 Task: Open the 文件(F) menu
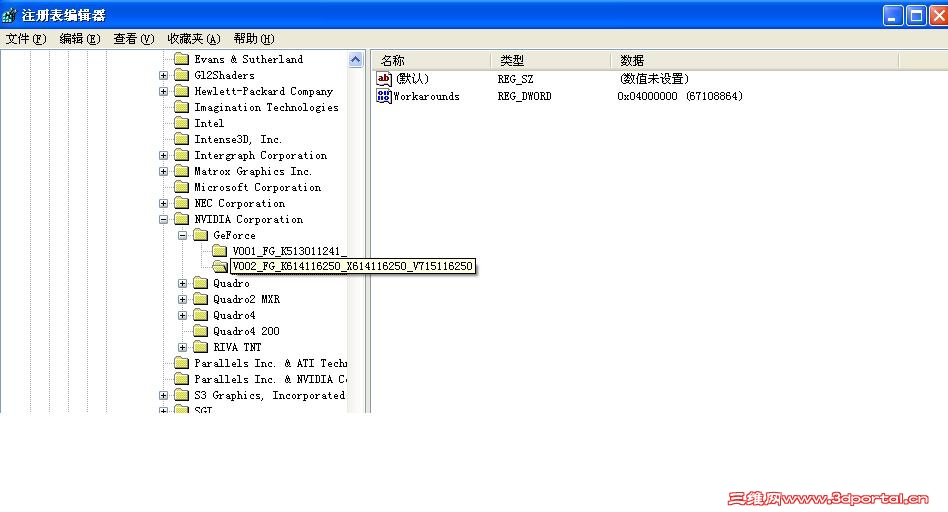[26, 39]
